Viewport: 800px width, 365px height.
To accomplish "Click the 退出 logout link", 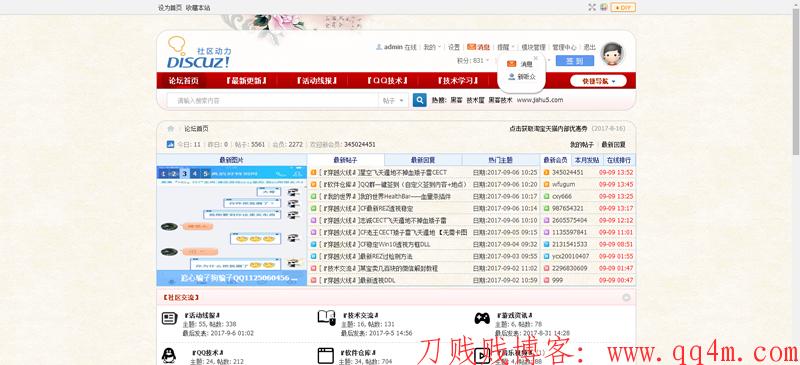I will [590, 47].
